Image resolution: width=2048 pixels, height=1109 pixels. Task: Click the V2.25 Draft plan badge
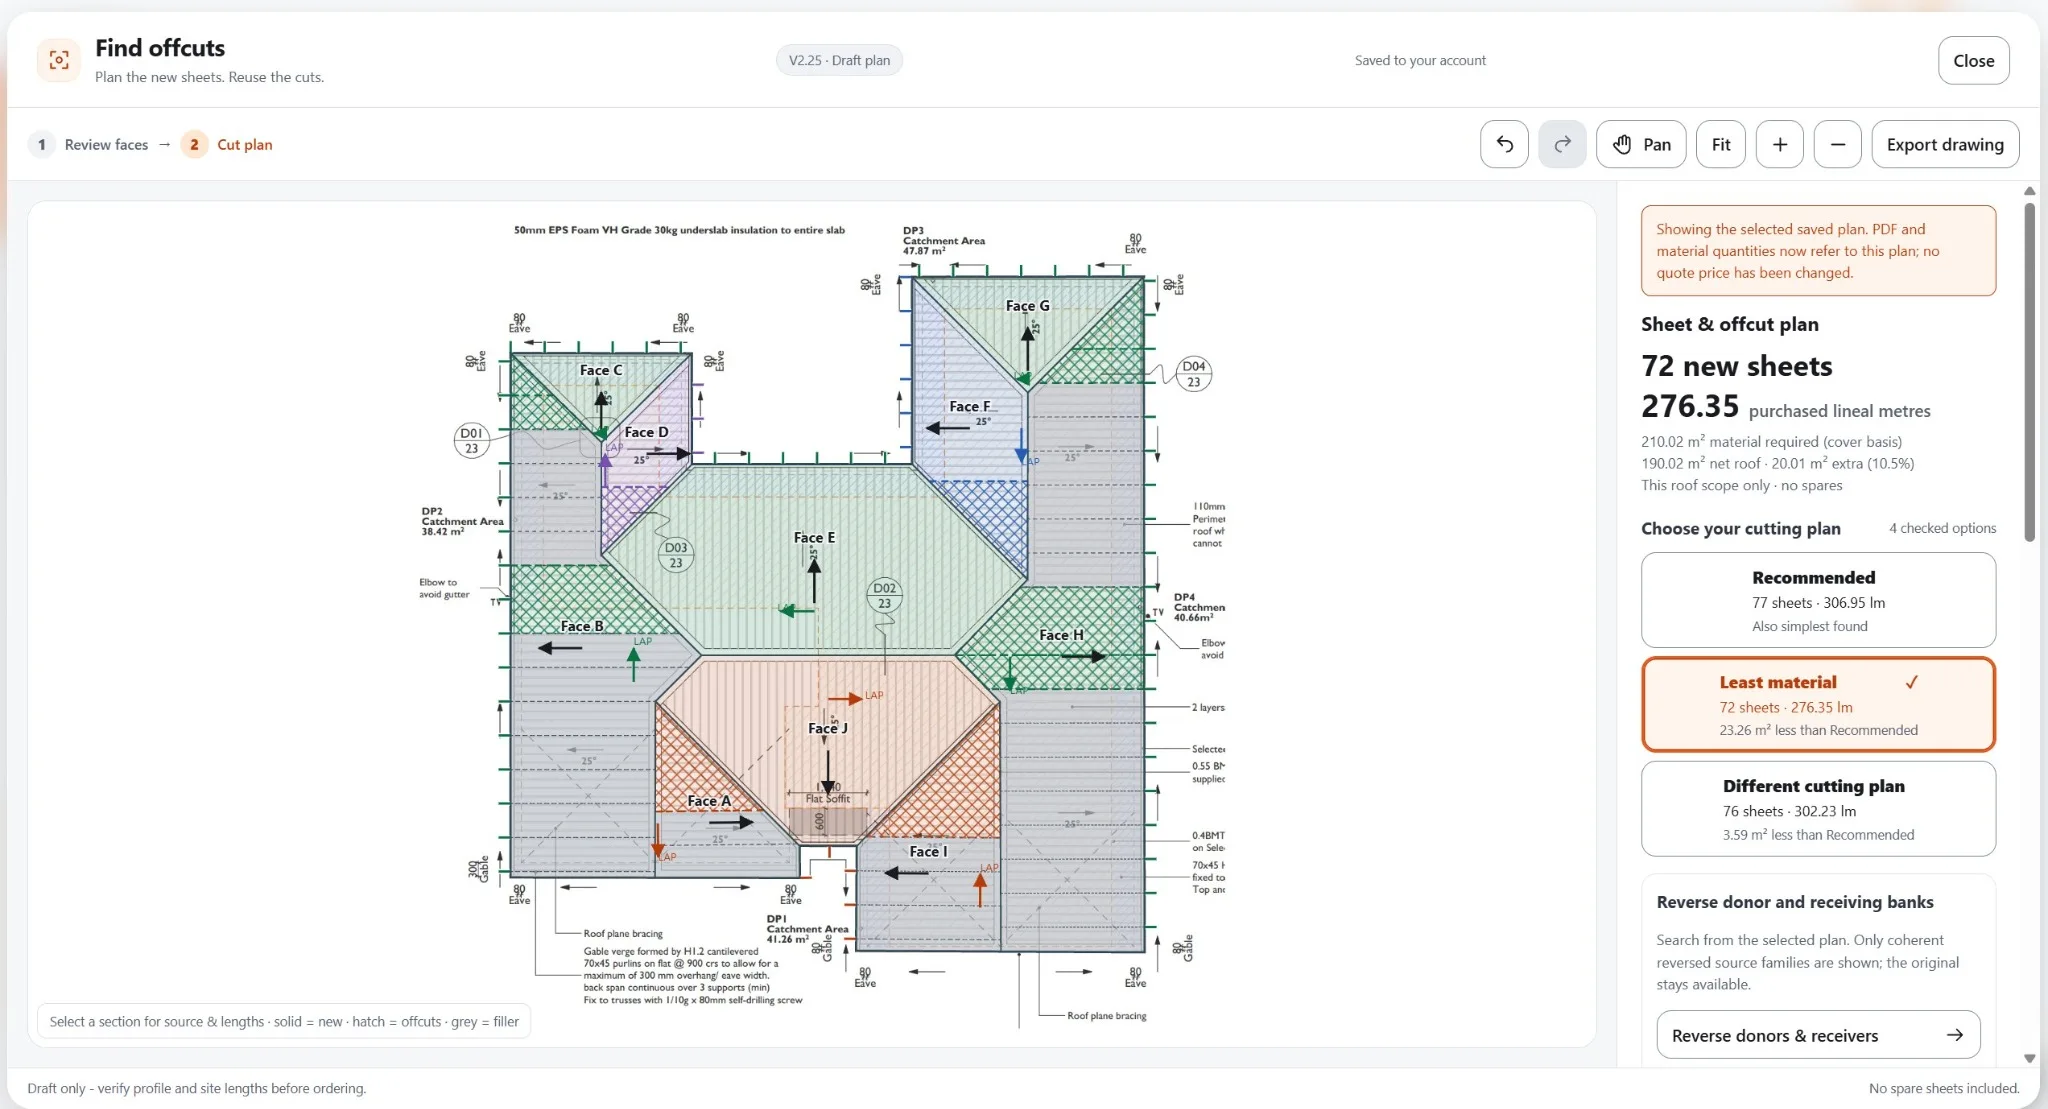(839, 60)
